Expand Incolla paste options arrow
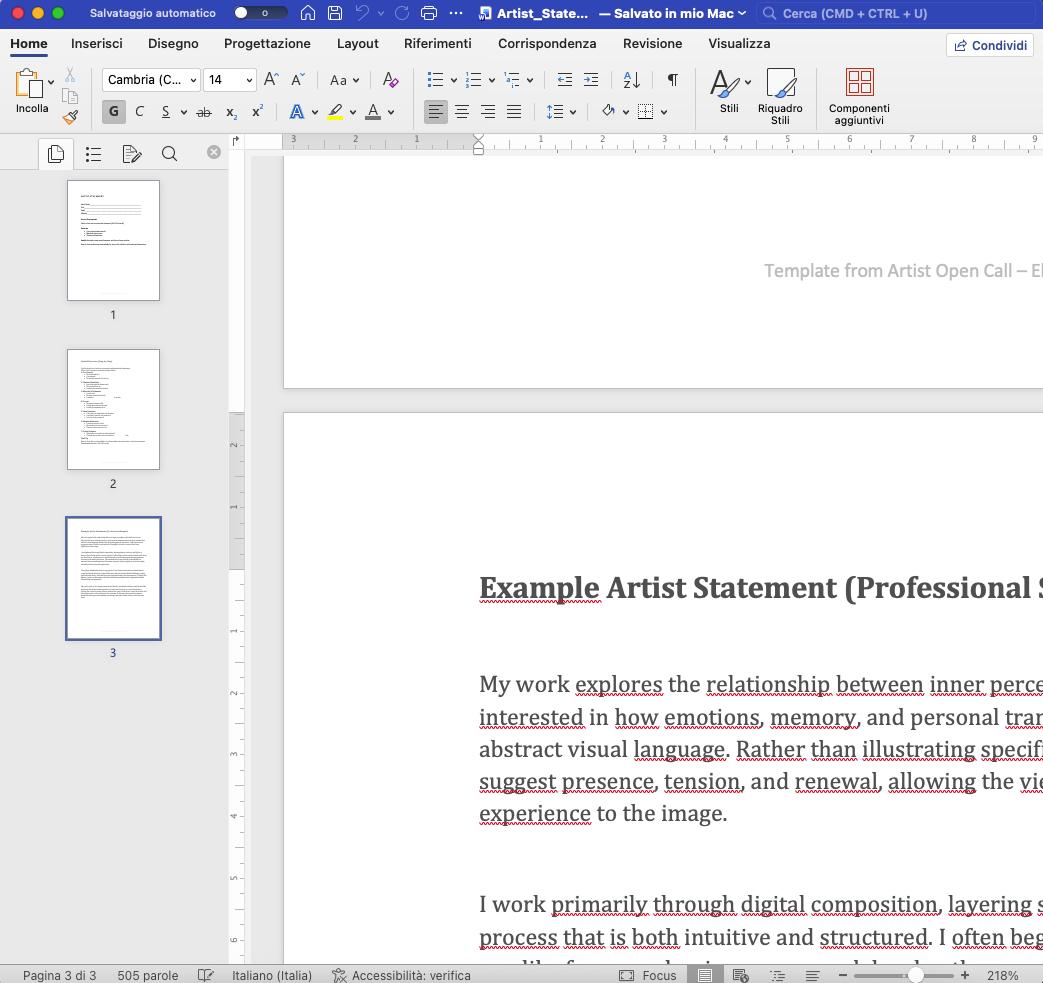1043x983 pixels. (x=51, y=83)
